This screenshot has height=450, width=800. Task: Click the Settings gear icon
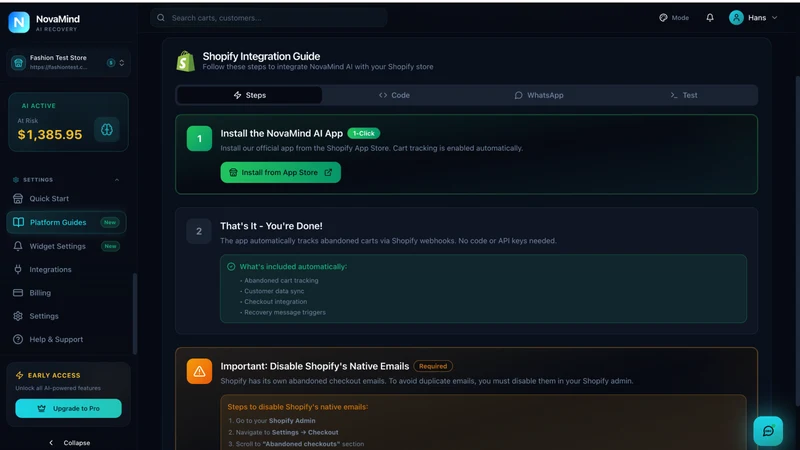point(18,316)
